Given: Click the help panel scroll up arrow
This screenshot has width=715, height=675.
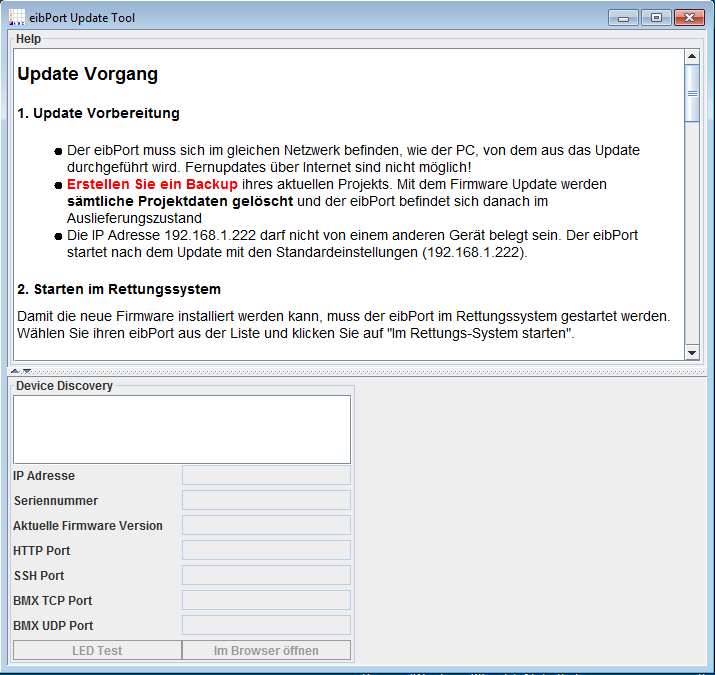Looking at the screenshot, I should pyautogui.click(x=692, y=57).
